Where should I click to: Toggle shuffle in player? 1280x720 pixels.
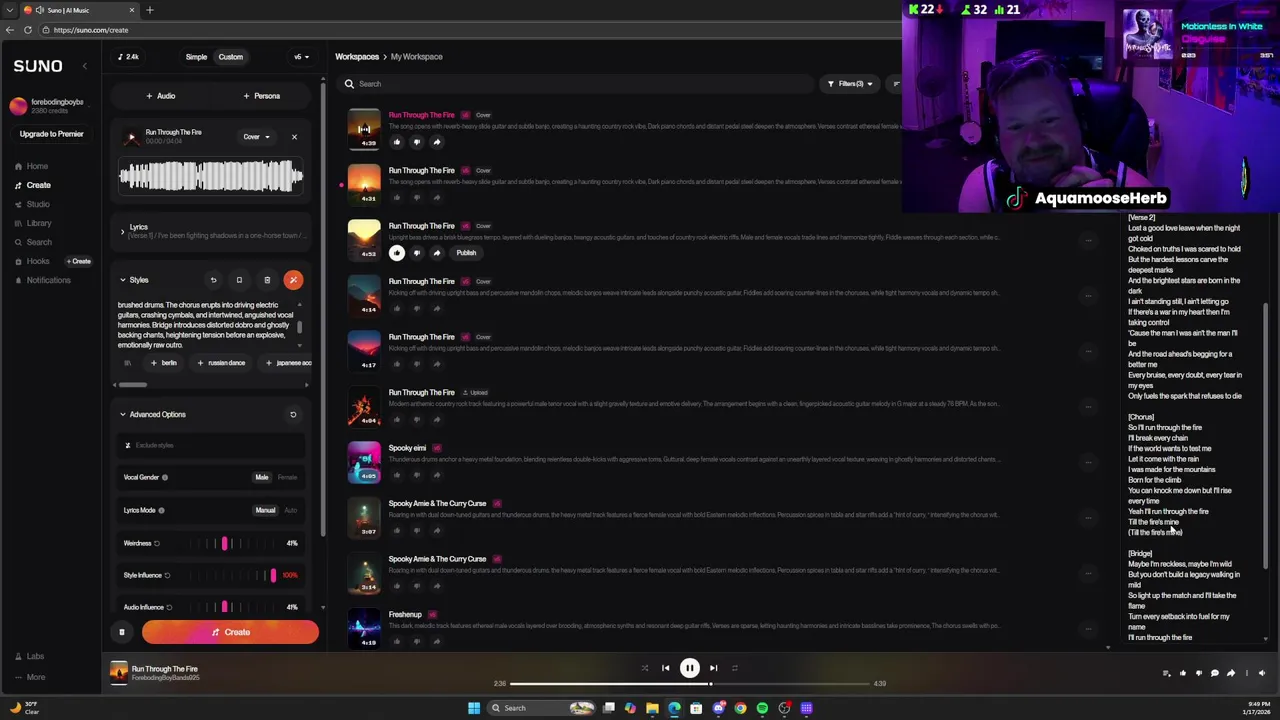[x=644, y=668]
